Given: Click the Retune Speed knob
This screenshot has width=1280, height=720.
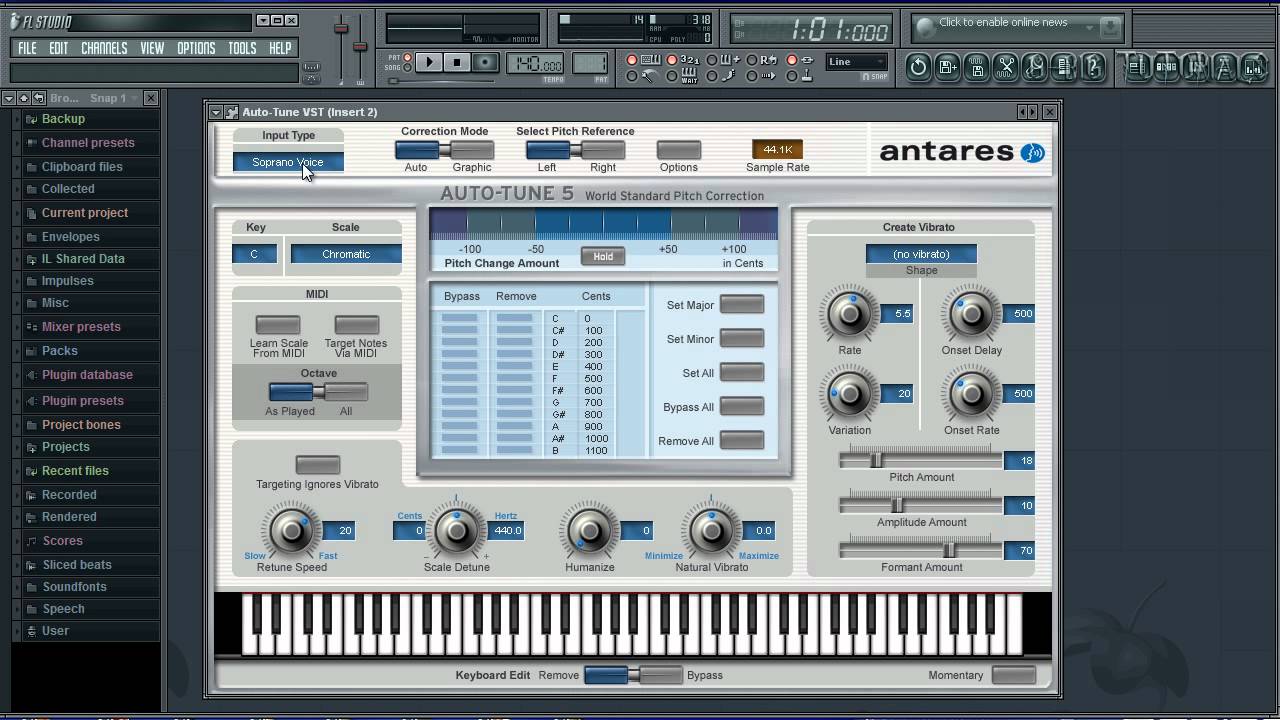Looking at the screenshot, I should pyautogui.click(x=291, y=530).
